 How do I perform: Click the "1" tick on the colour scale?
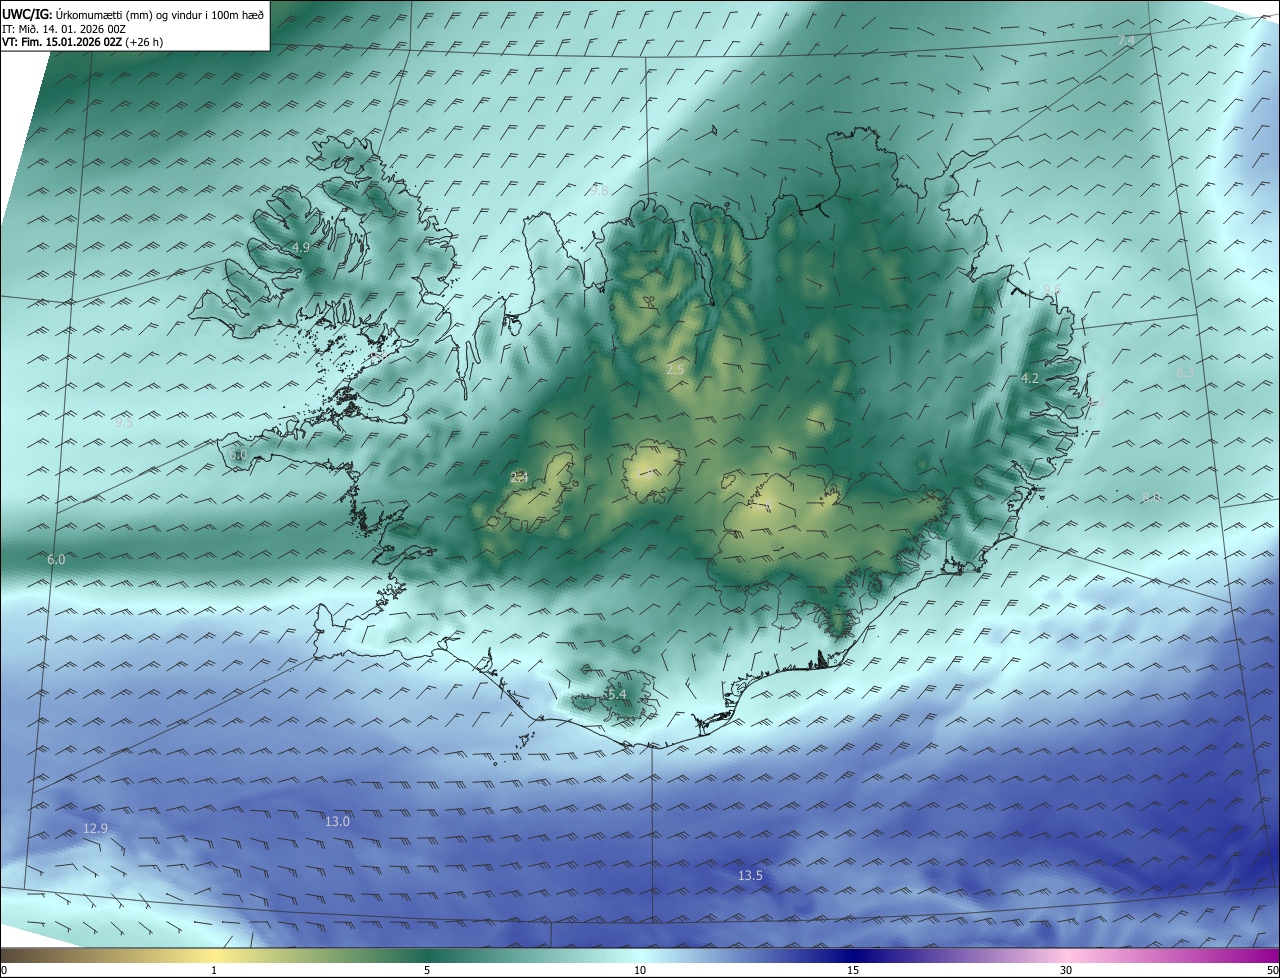pyautogui.click(x=214, y=970)
